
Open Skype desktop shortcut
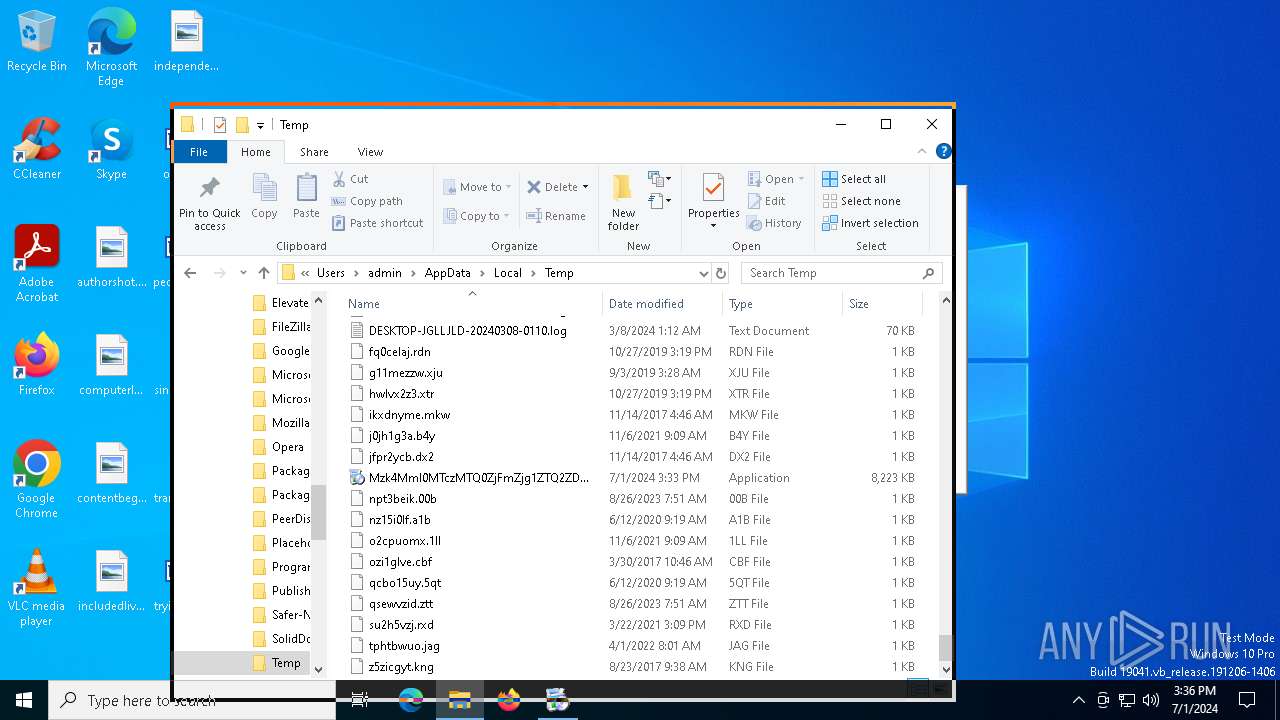pos(111,150)
